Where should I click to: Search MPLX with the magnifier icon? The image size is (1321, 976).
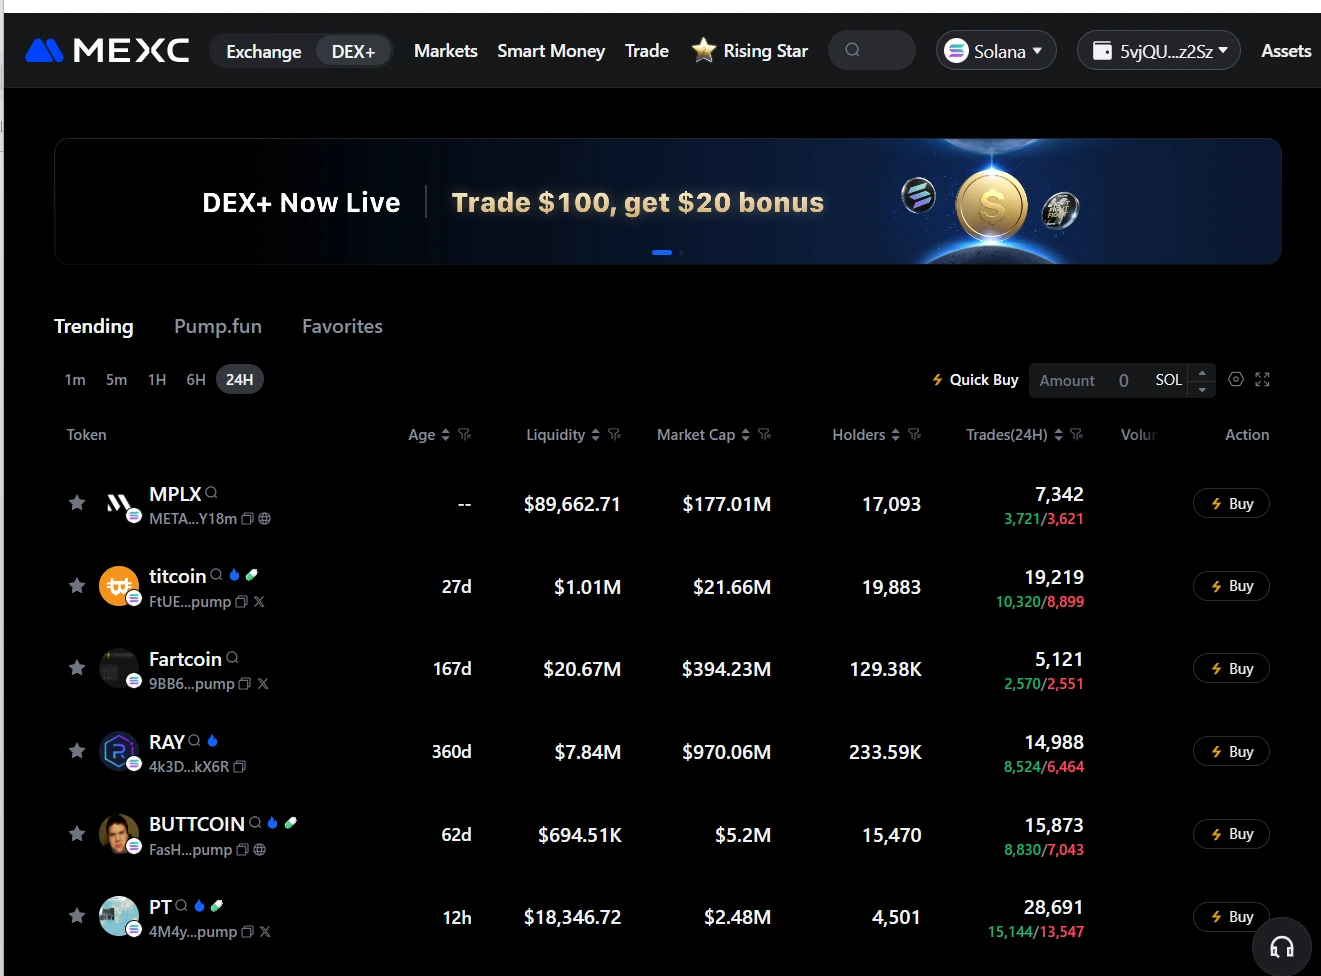click(x=211, y=492)
